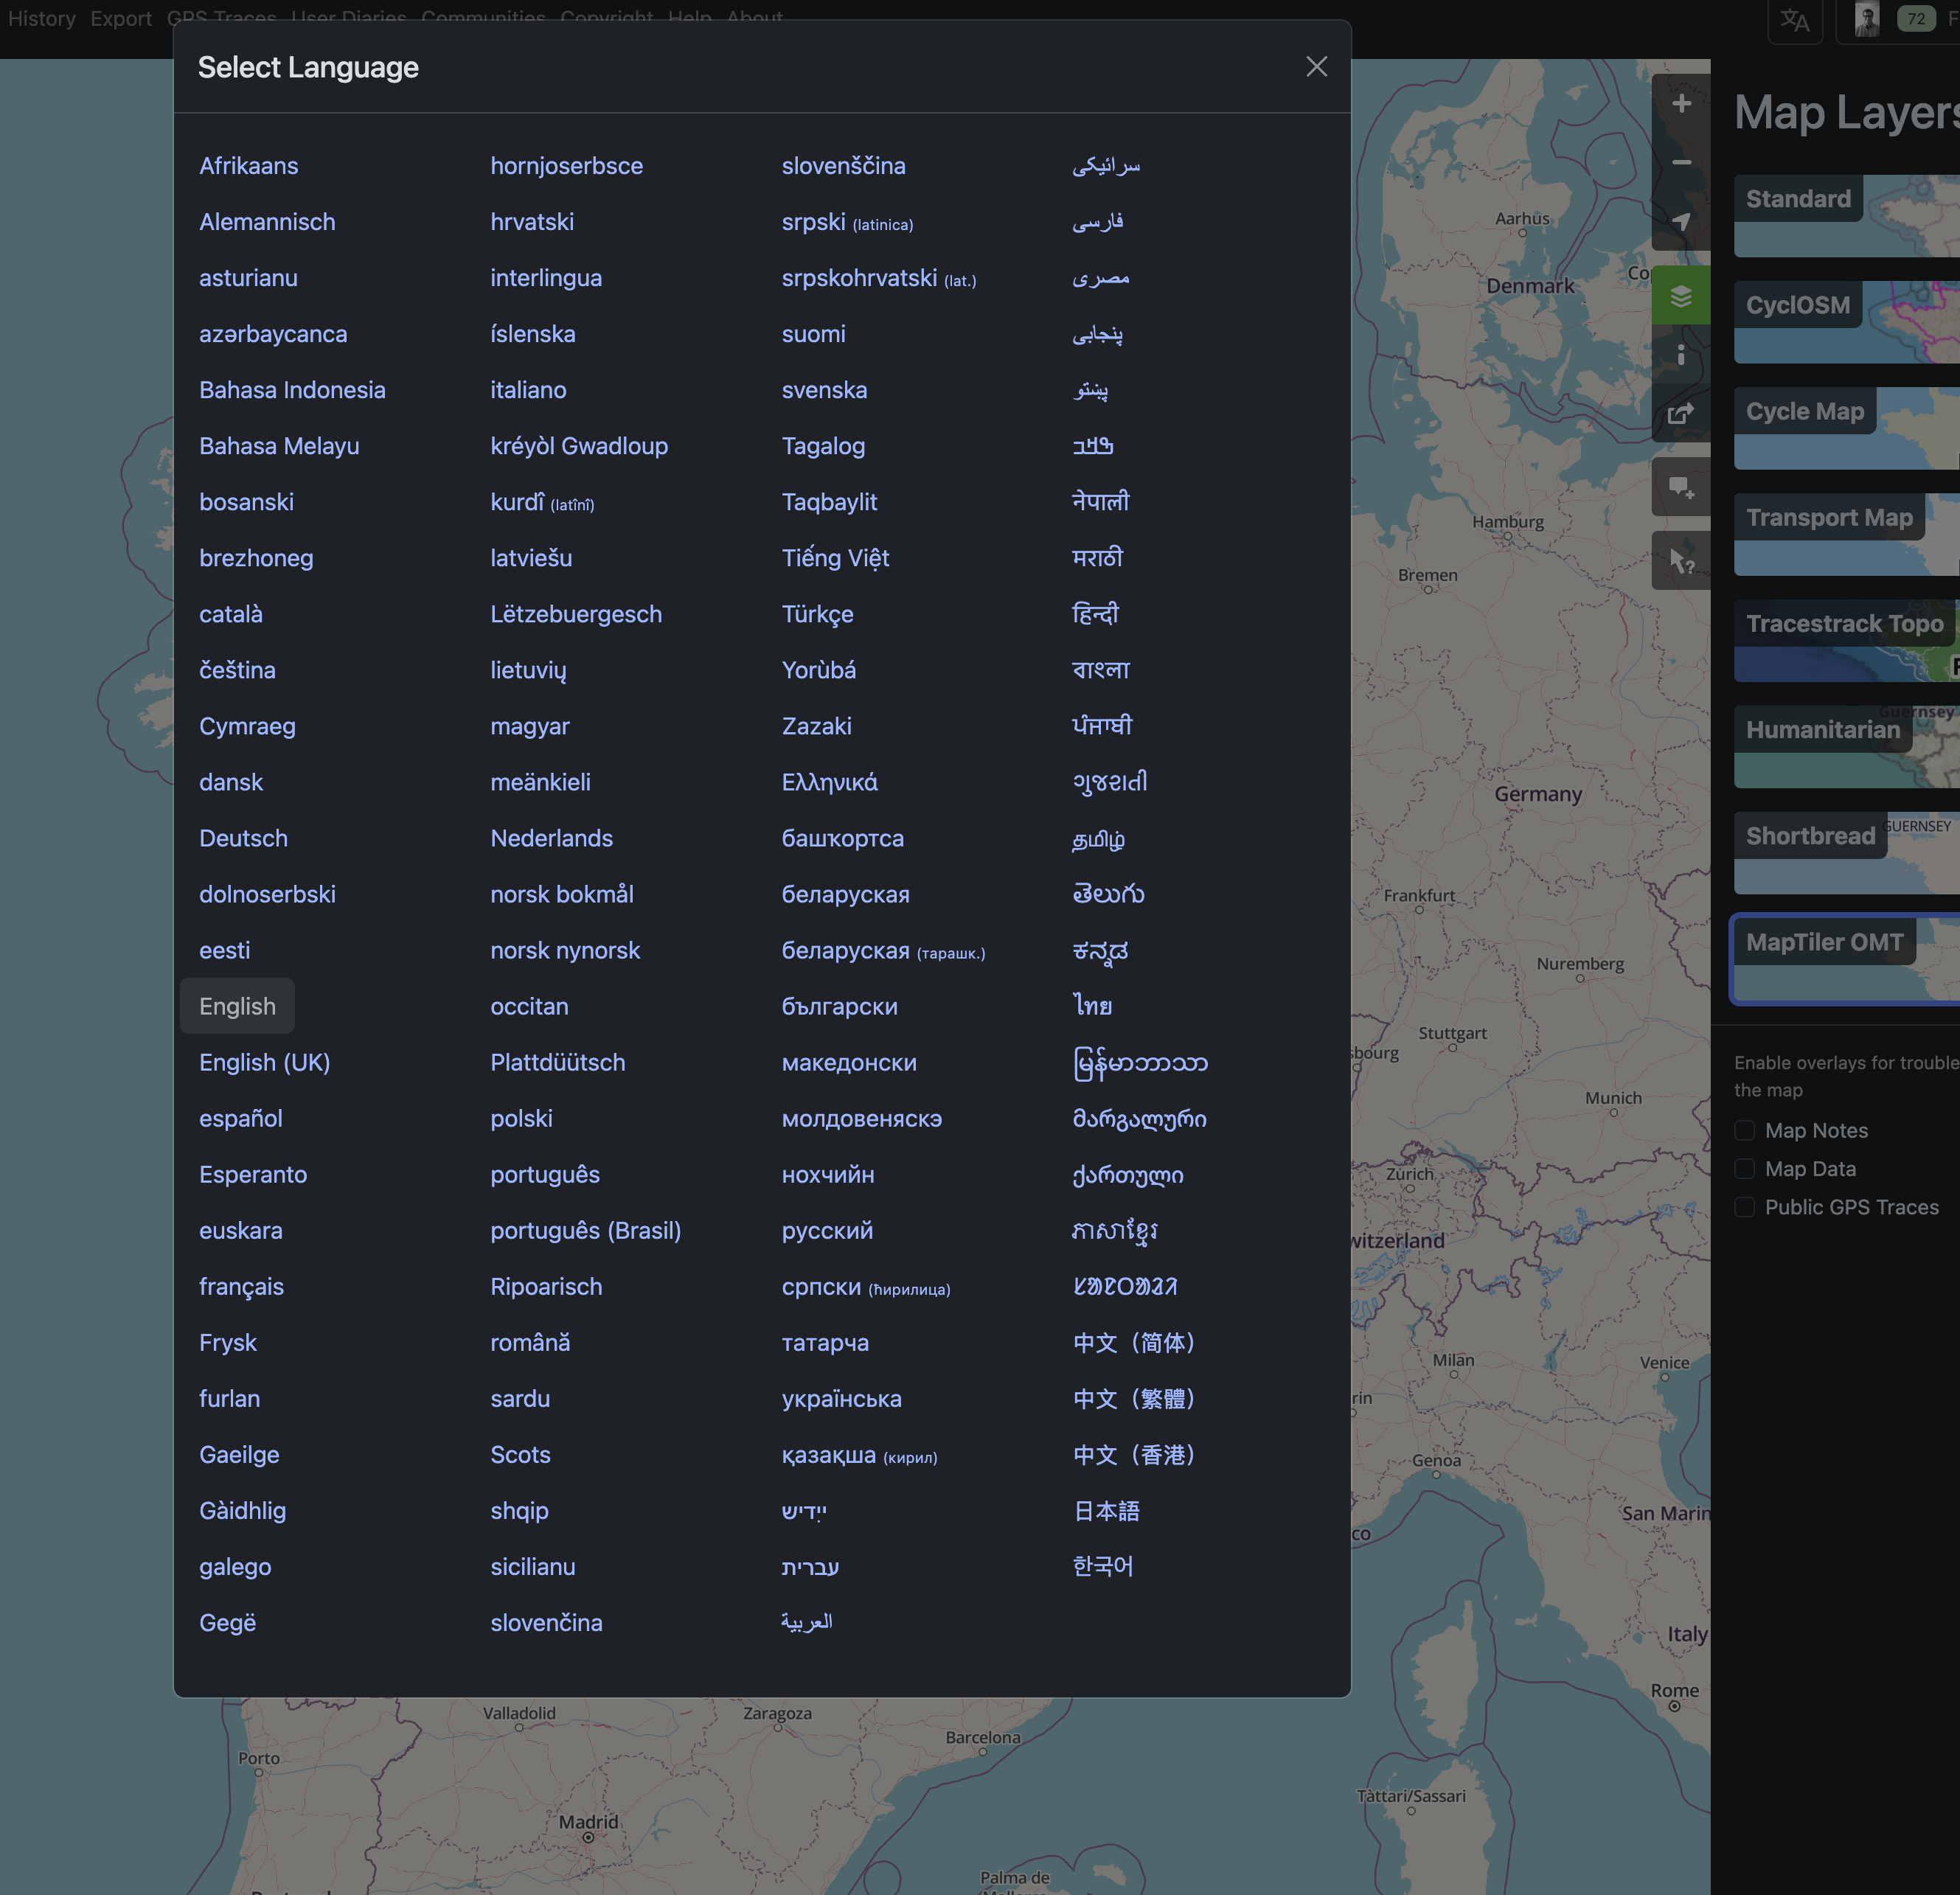
Task: Enable the Map Data overlay checkbox
Action: coord(1744,1169)
